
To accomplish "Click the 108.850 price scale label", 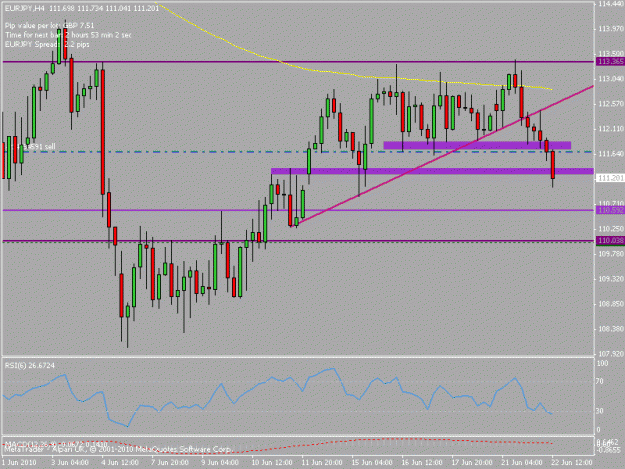I will click(610, 304).
